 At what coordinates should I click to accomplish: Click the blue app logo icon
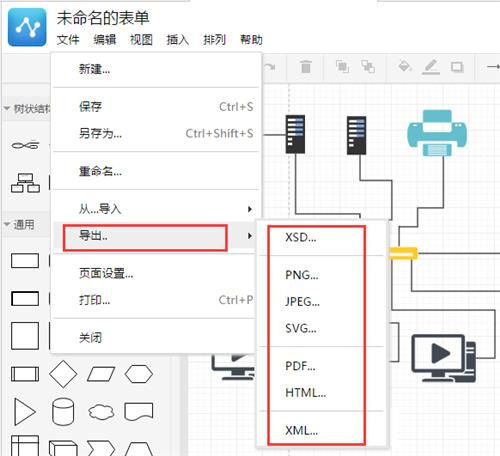tap(27, 27)
